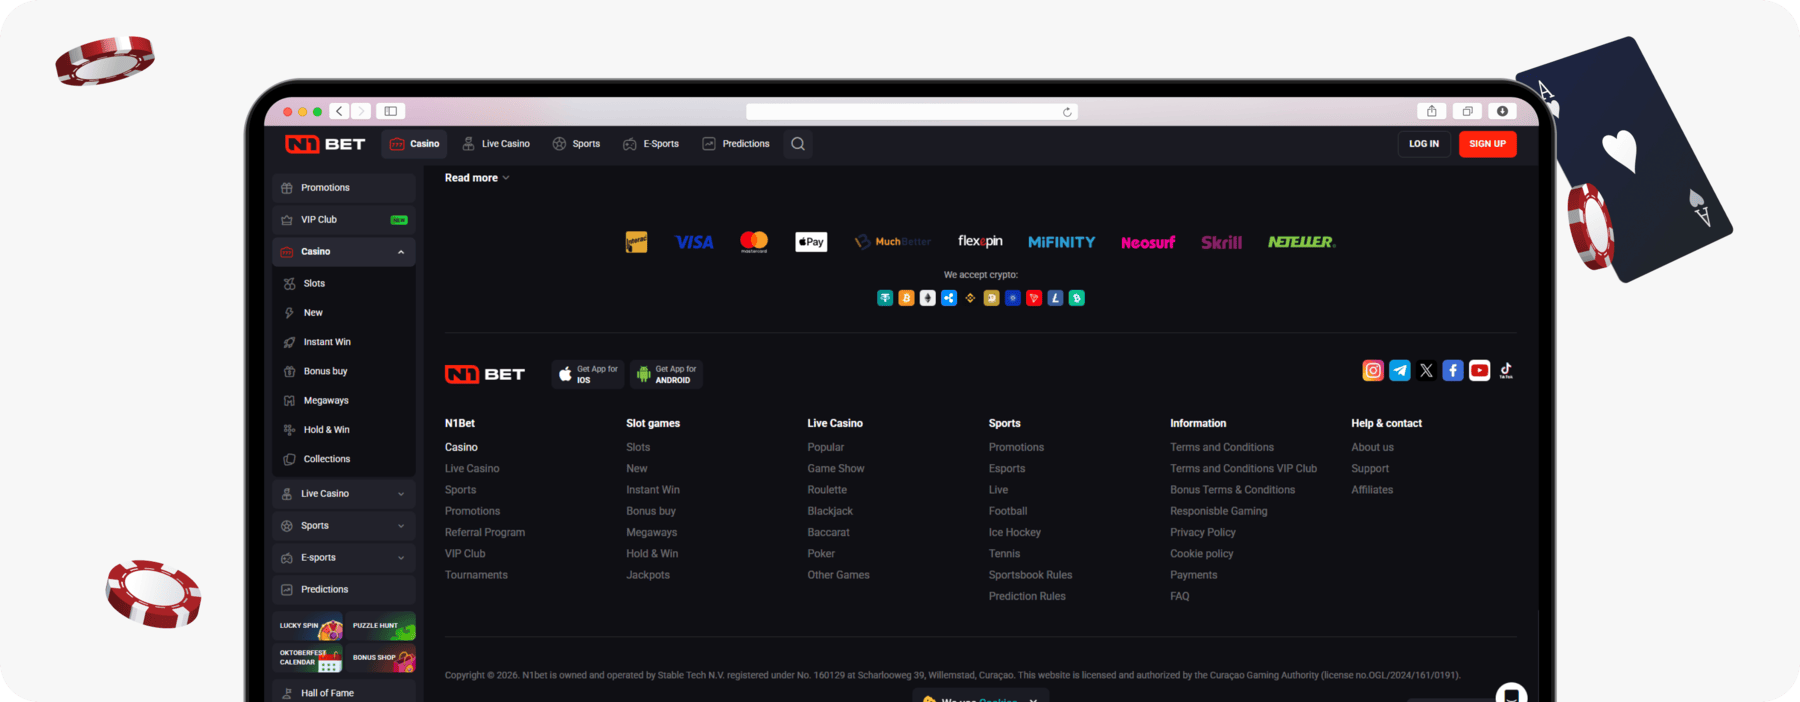The width and height of the screenshot is (1800, 702).
Task: Open the Telegram social icon
Action: pos(1400,371)
